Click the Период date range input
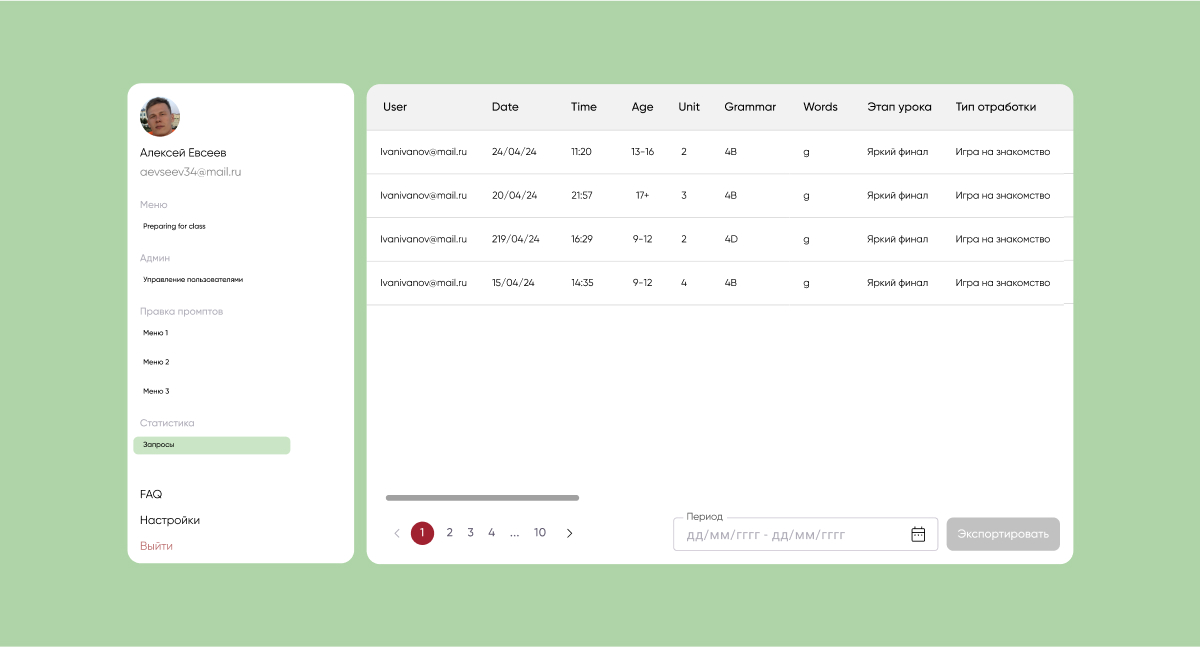The width and height of the screenshot is (1200, 647). coord(790,535)
